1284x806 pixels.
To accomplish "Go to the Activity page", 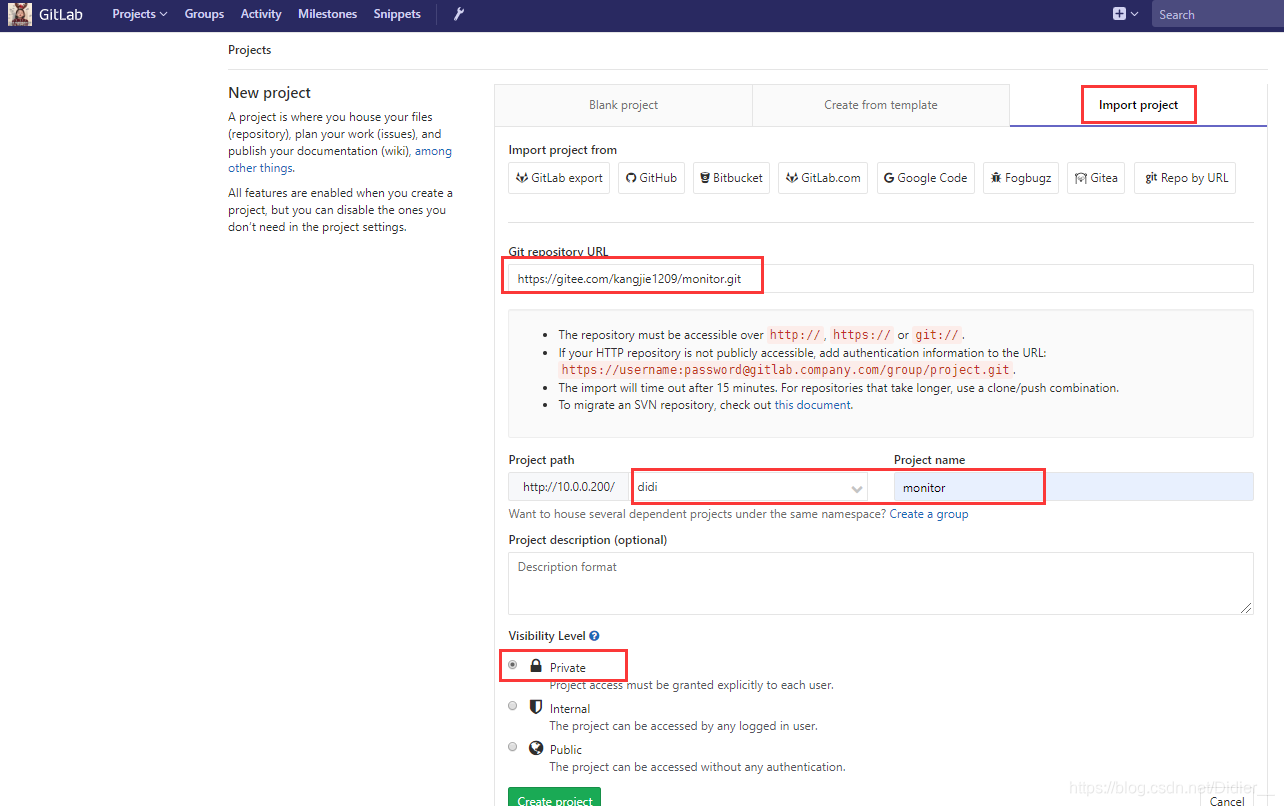I will click(x=261, y=14).
